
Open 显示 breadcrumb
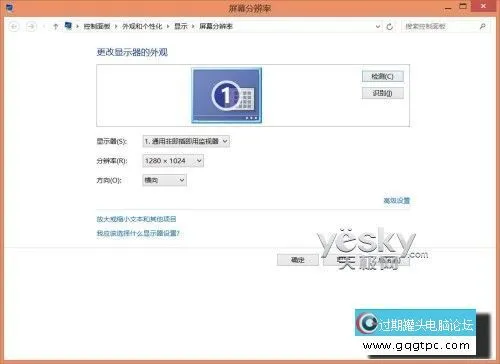point(181,26)
